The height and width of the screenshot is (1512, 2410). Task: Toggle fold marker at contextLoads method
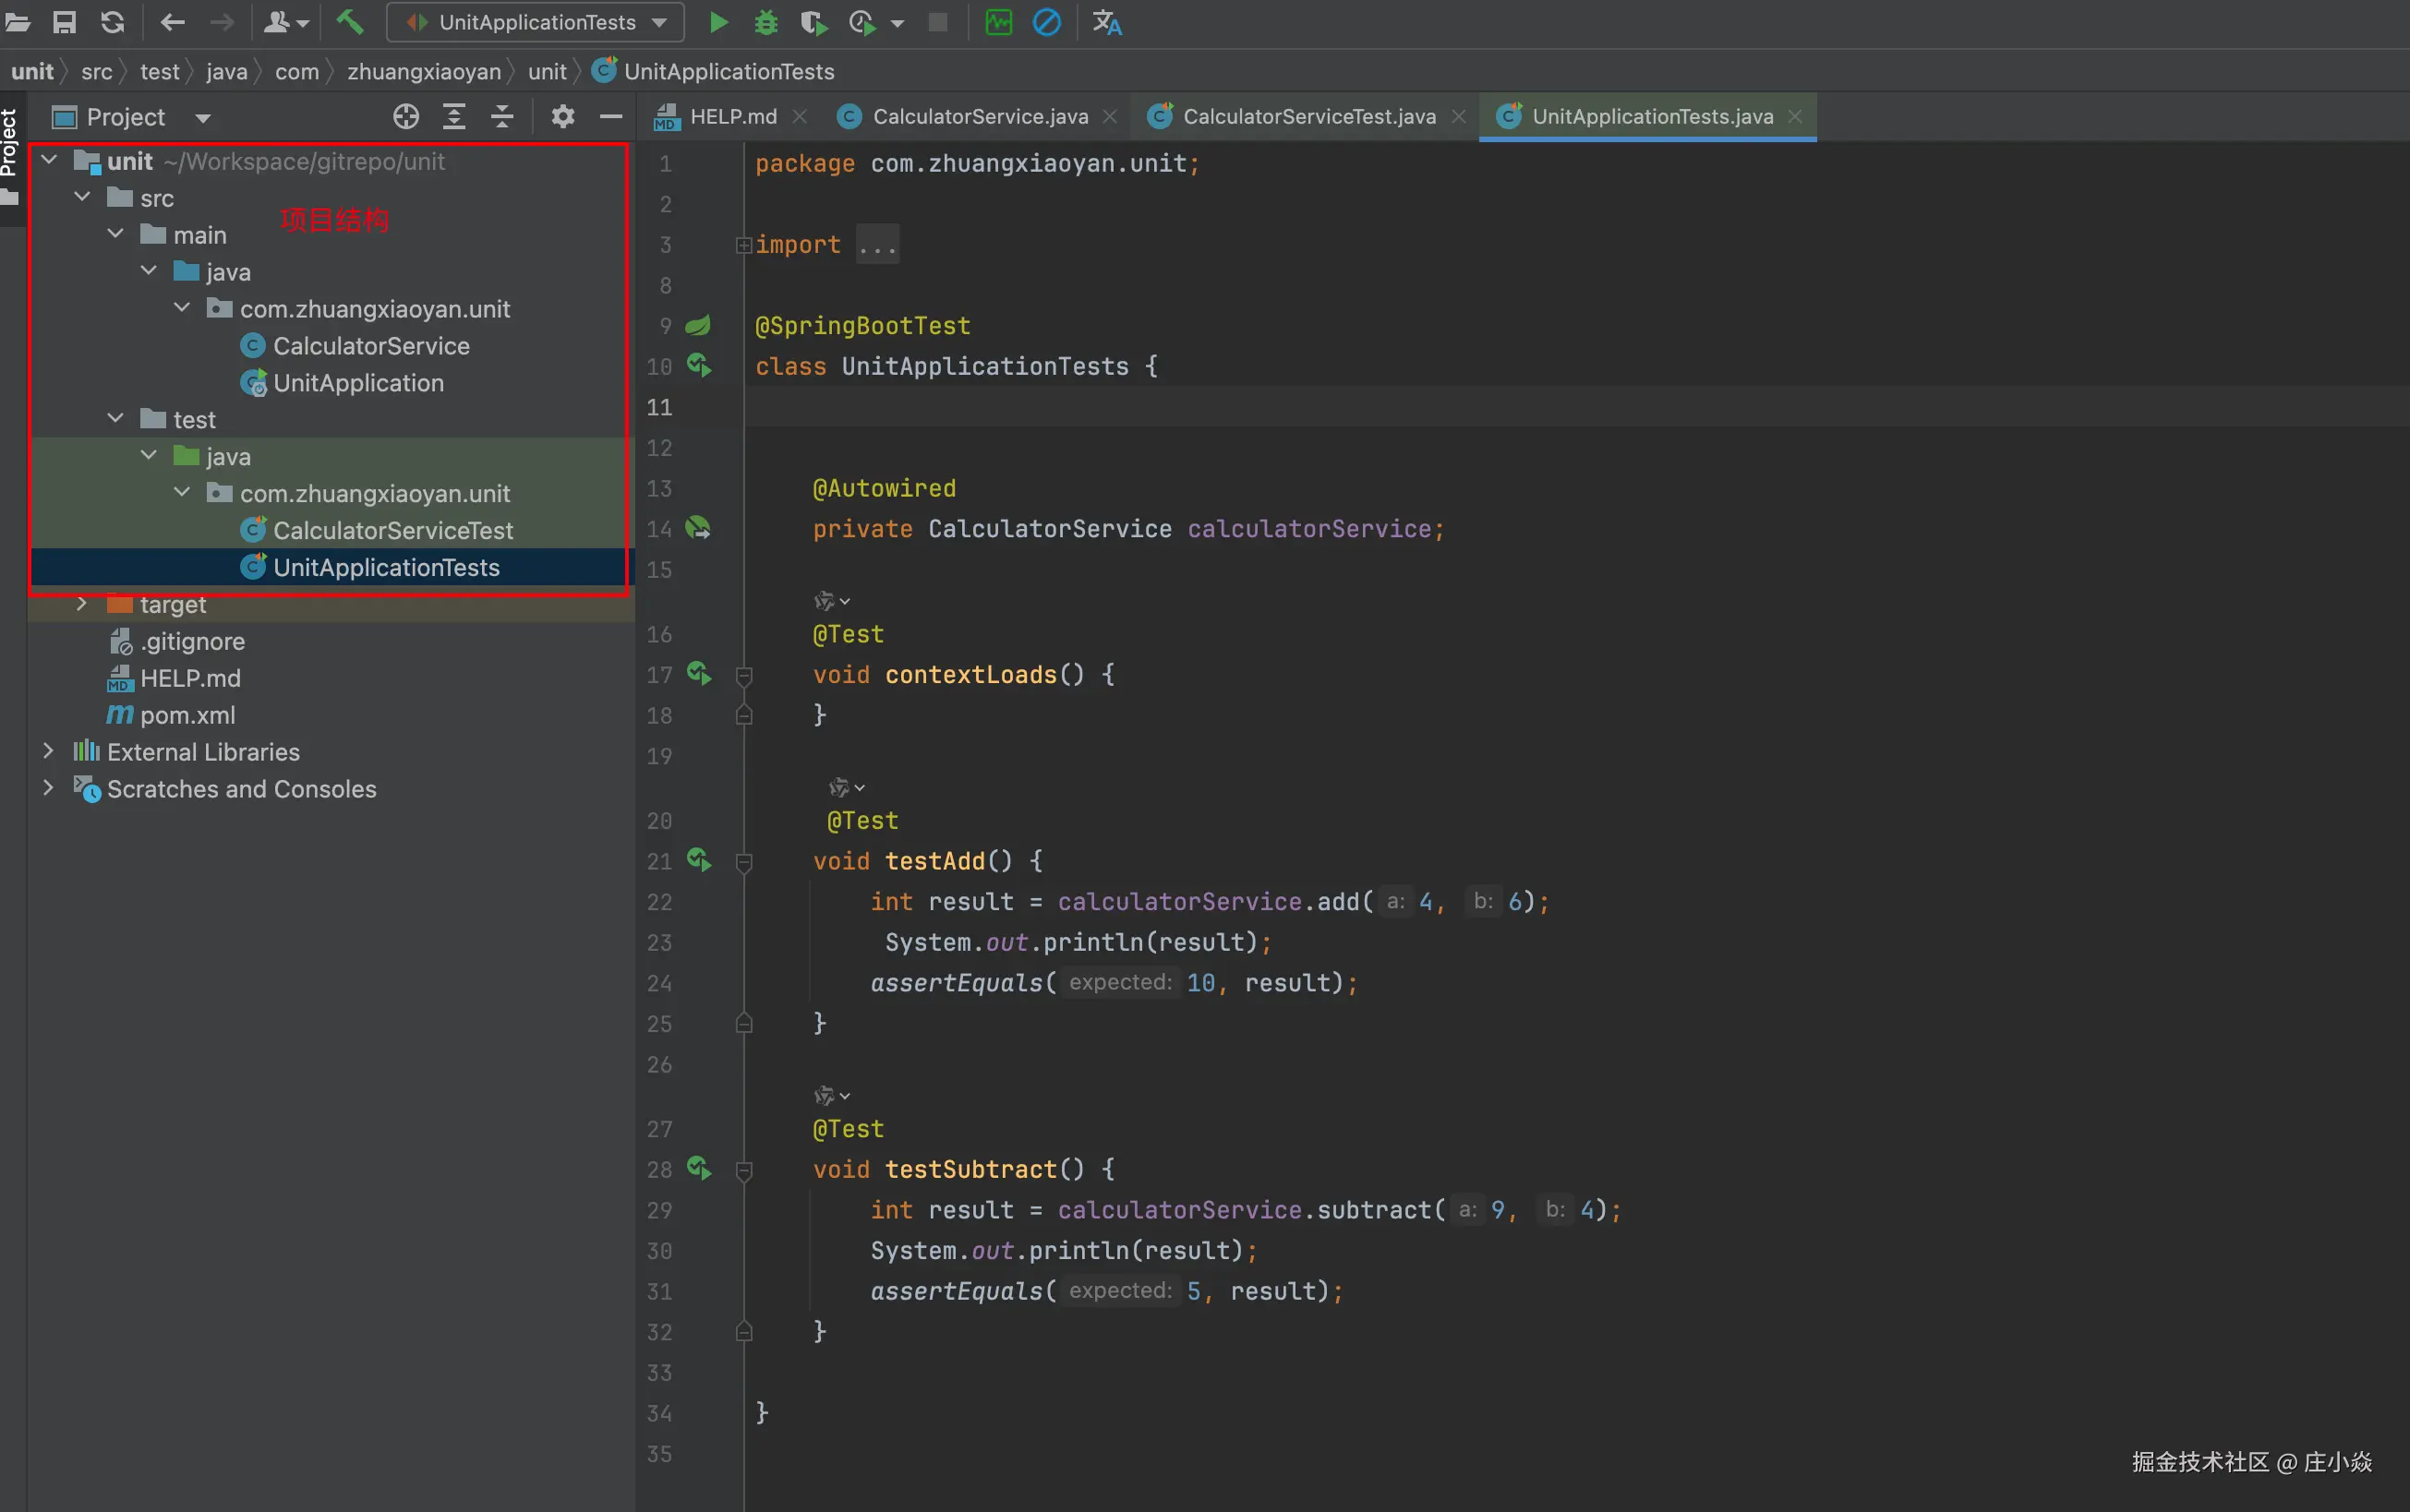(744, 675)
